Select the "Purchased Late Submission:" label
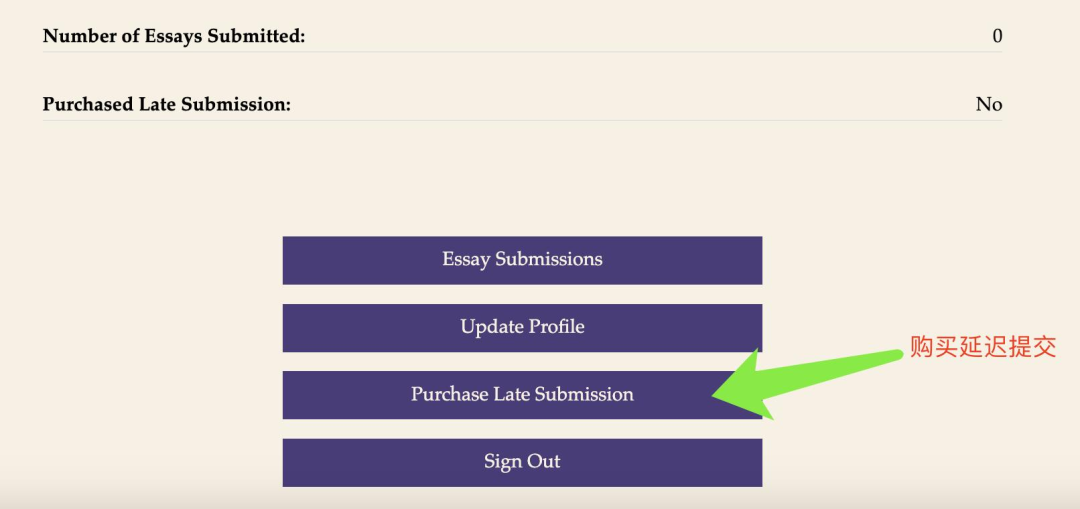 [167, 104]
